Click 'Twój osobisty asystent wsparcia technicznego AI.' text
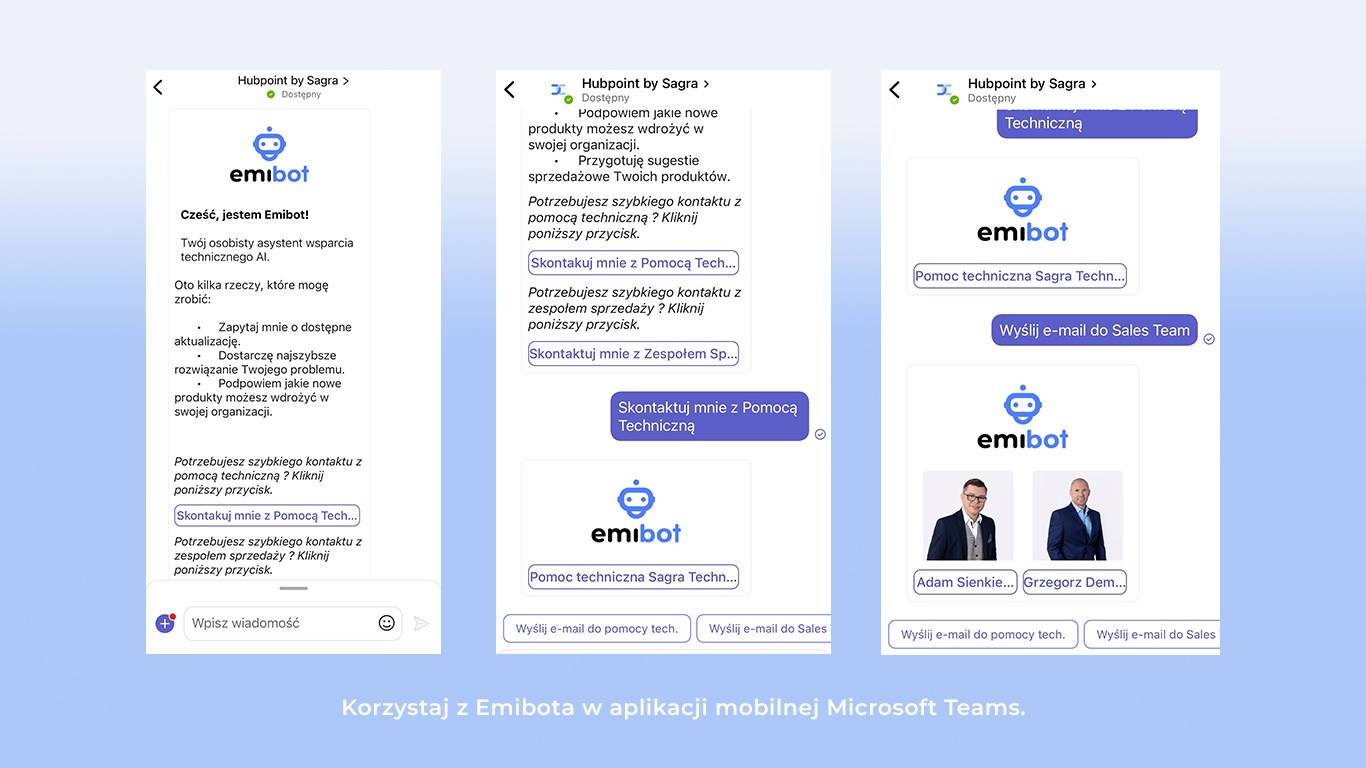The width and height of the screenshot is (1366, 768). pos(267,250)
